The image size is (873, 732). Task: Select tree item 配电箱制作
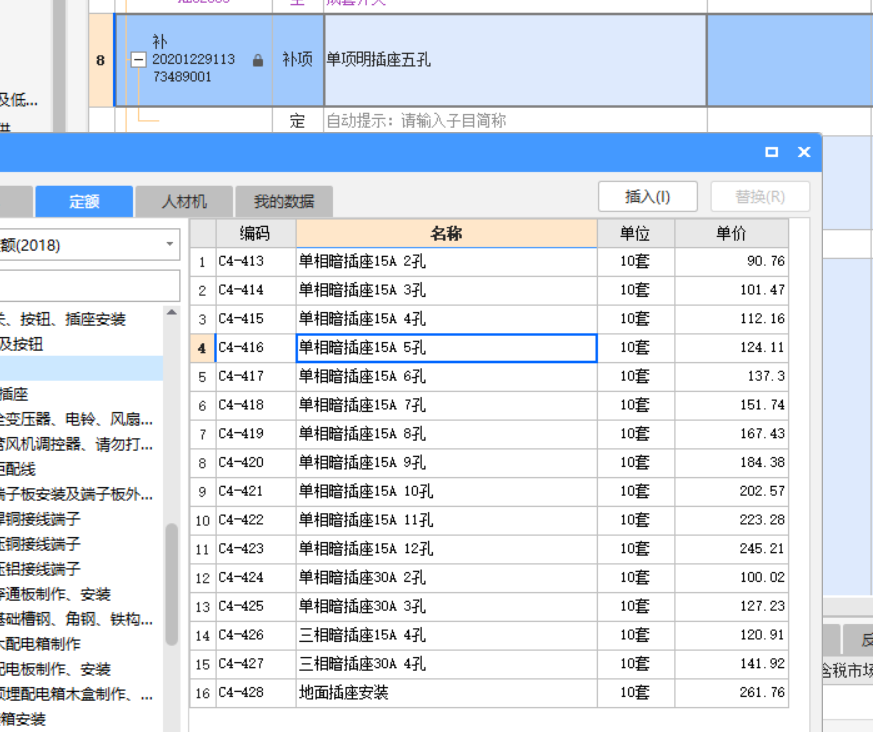tap(40, 644)
